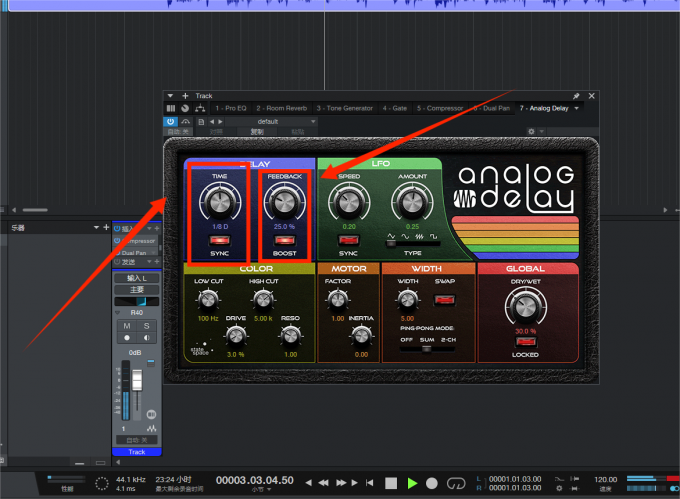Open the channel editor columns icon
The image size is (680, 499).
pos(171,108)
